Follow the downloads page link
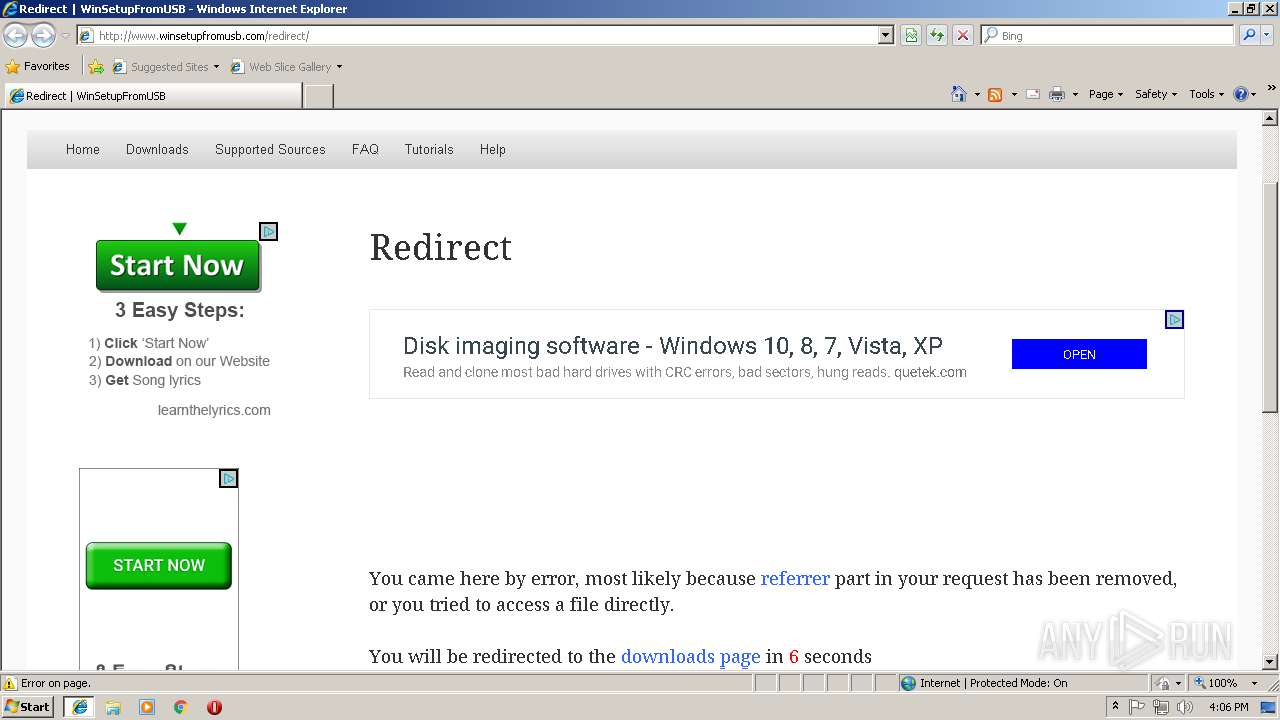 [691, 656]
